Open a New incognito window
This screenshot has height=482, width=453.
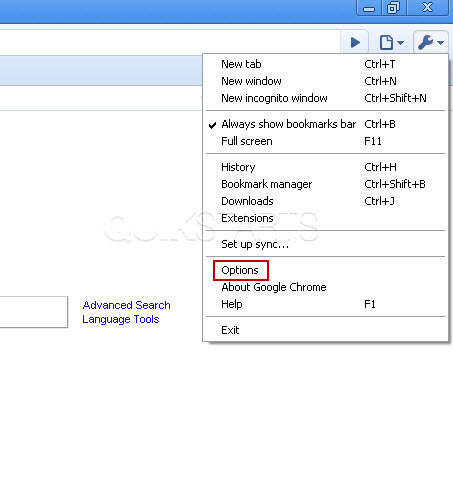tap(325, 98)
